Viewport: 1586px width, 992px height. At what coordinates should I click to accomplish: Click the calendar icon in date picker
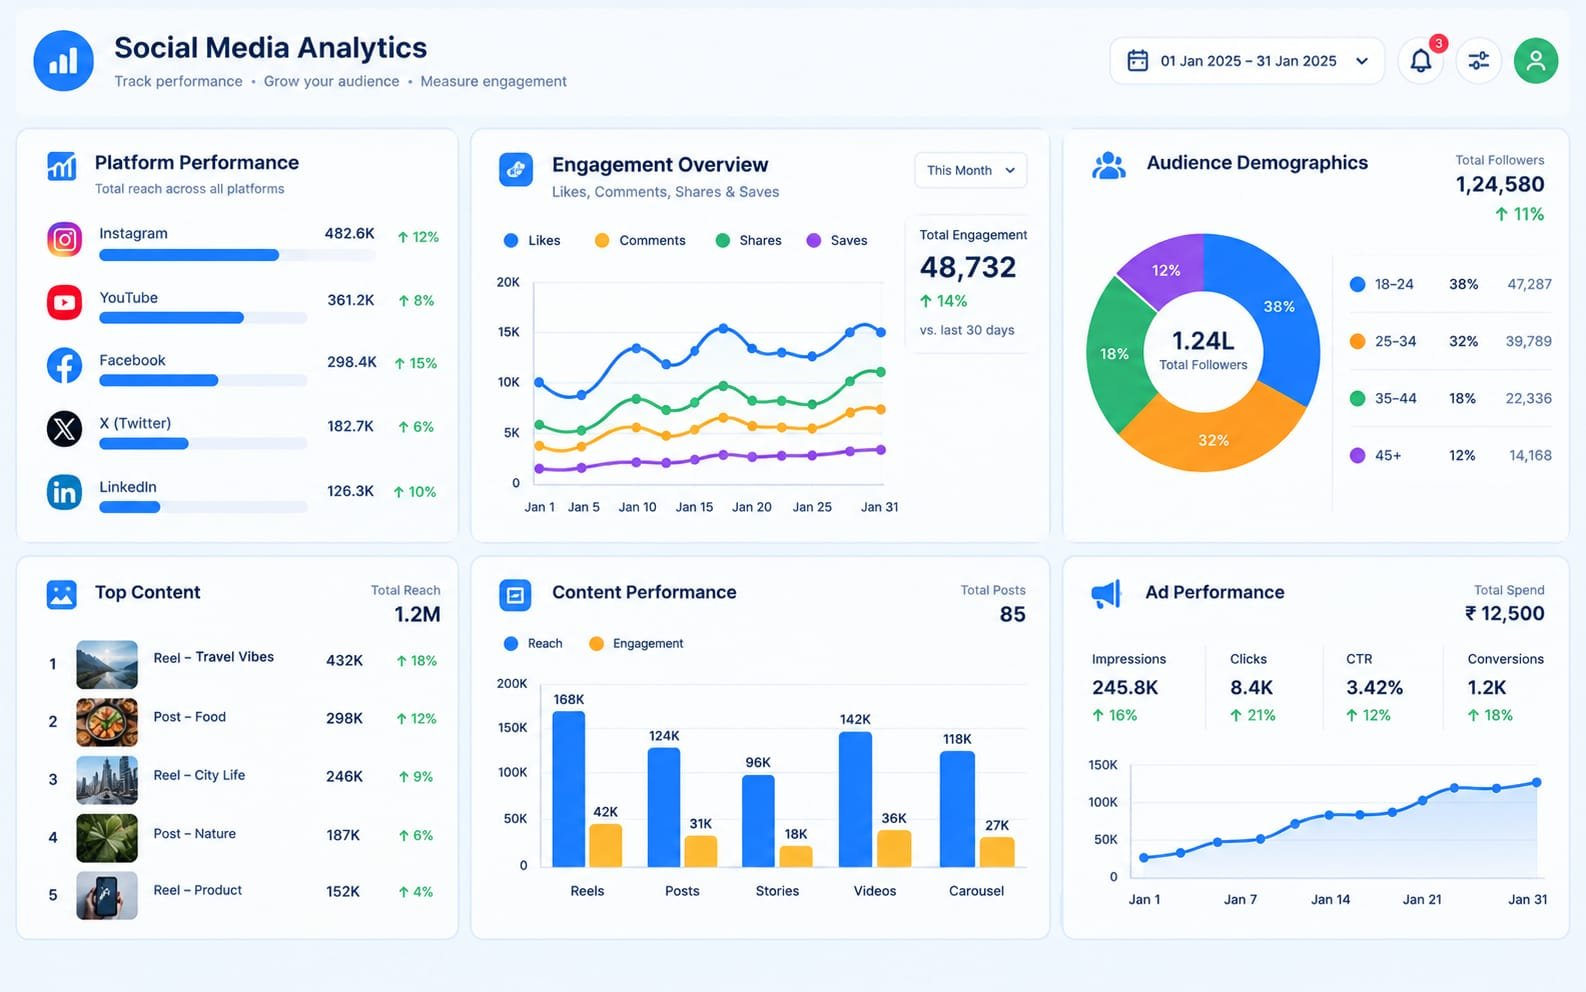point(1137,61)
